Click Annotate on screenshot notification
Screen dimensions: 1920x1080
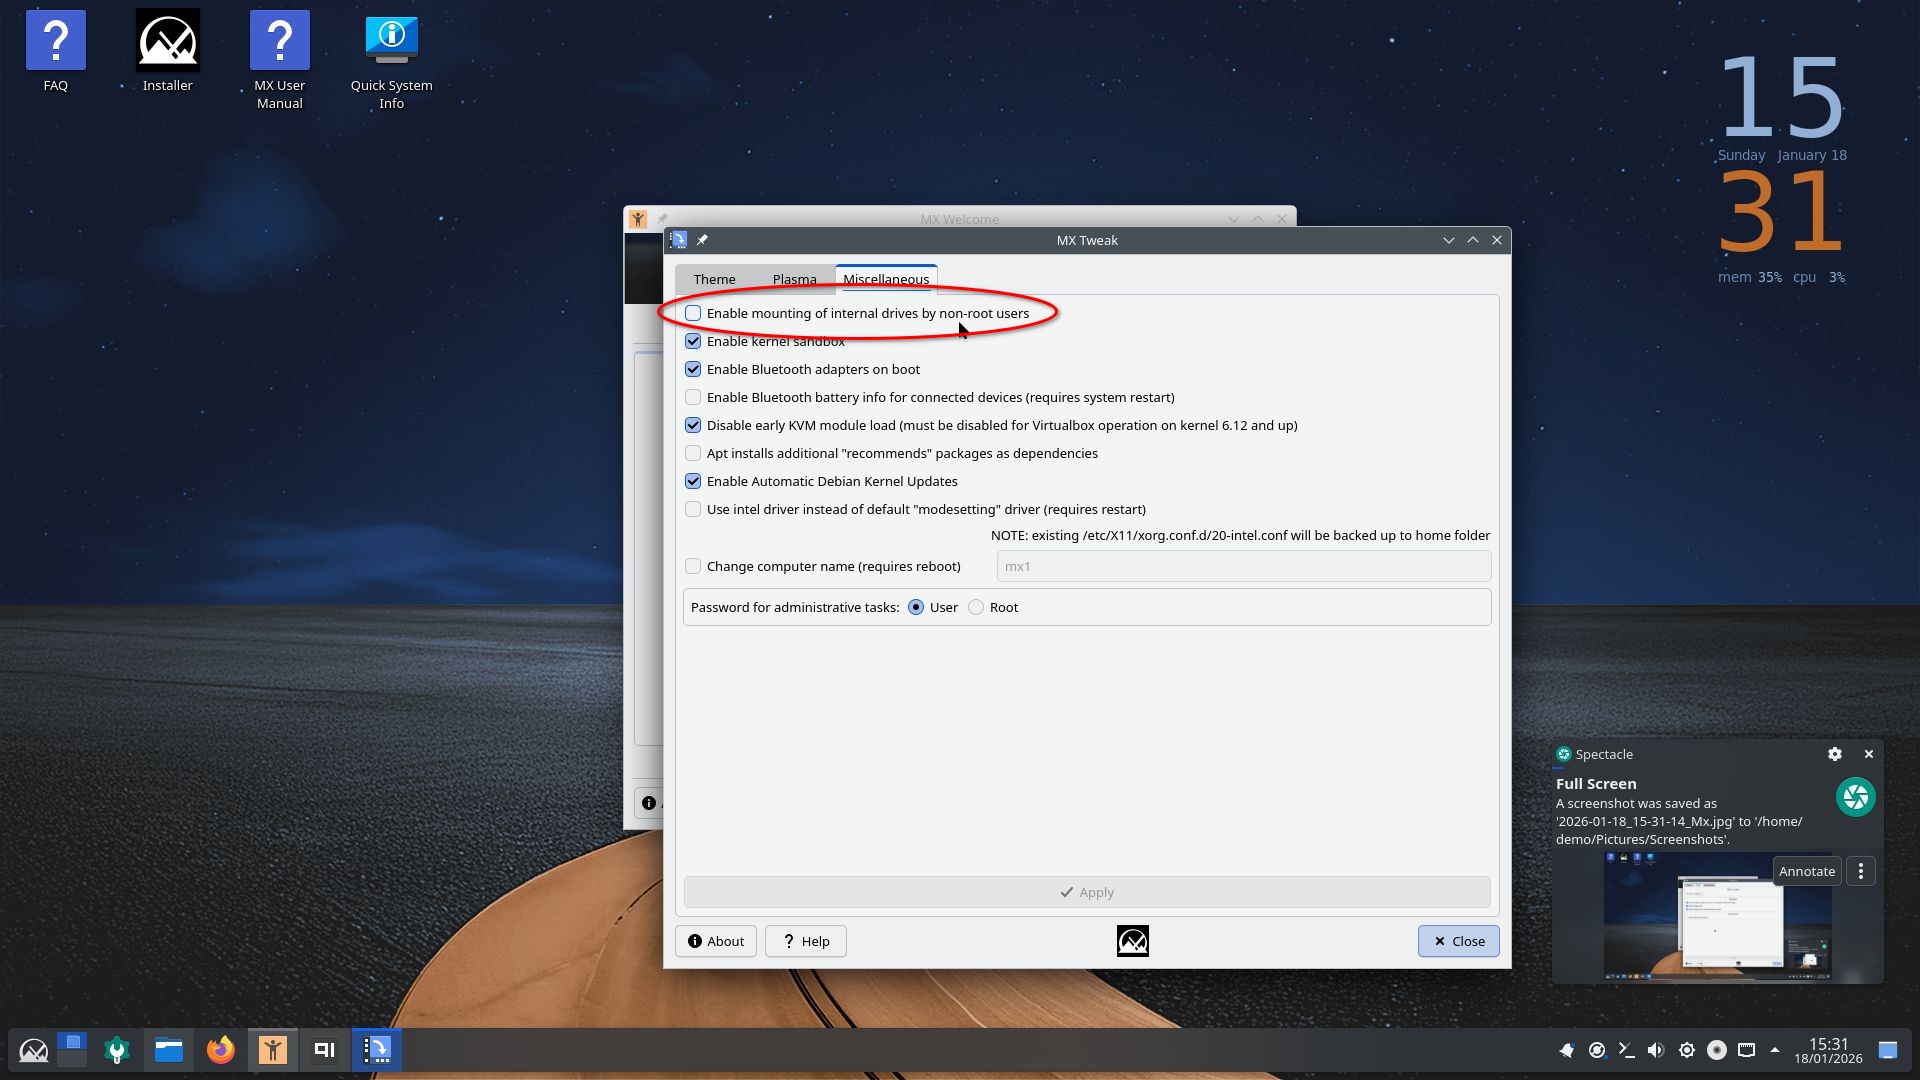tap(1806, 871)
